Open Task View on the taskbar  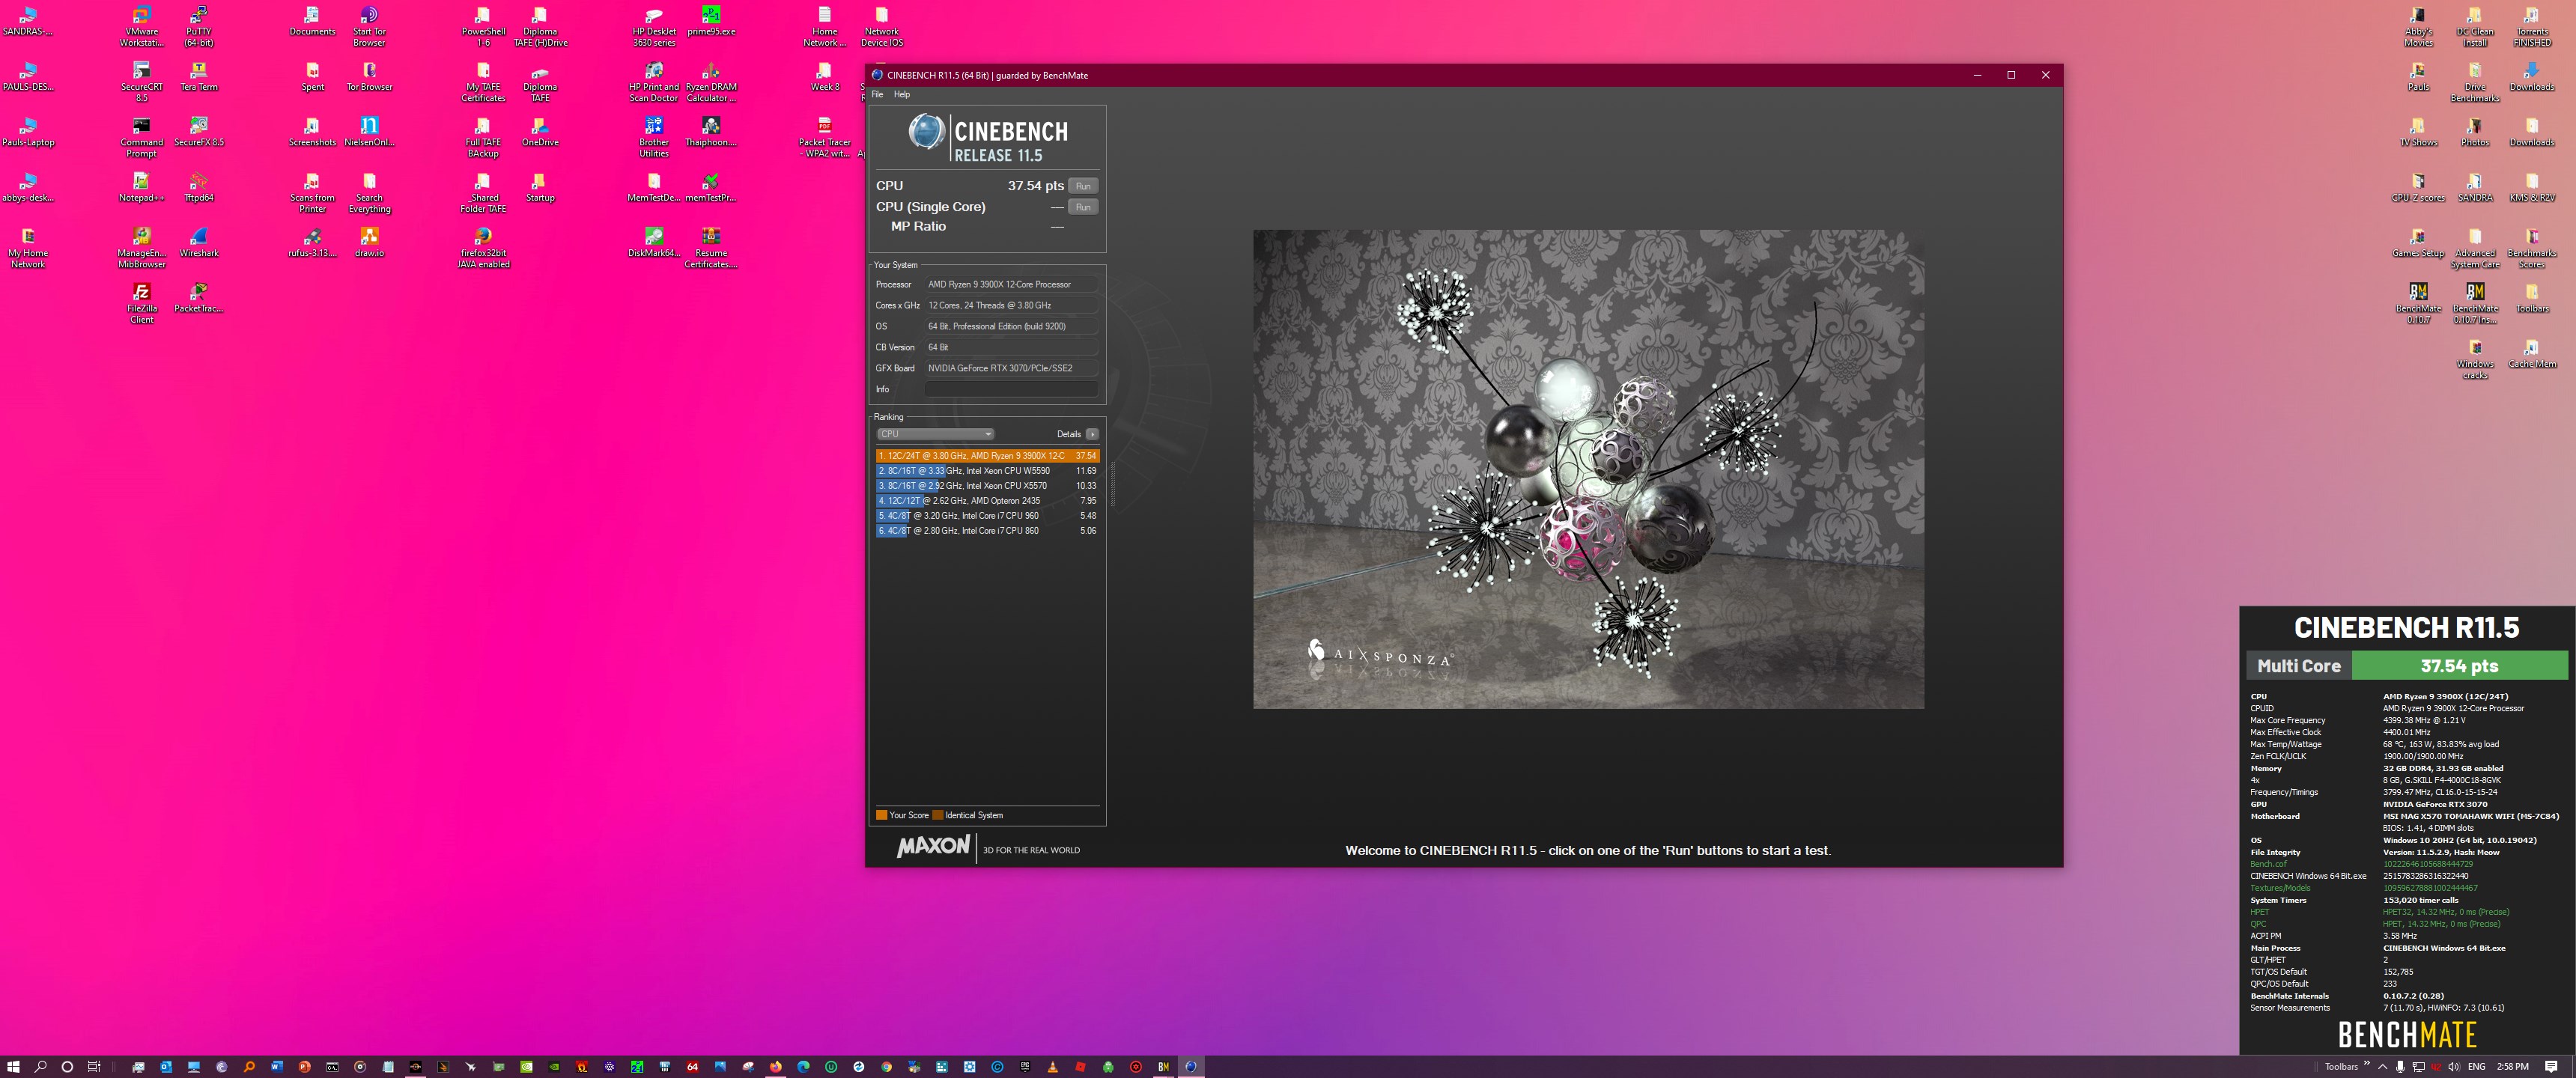94,1067
